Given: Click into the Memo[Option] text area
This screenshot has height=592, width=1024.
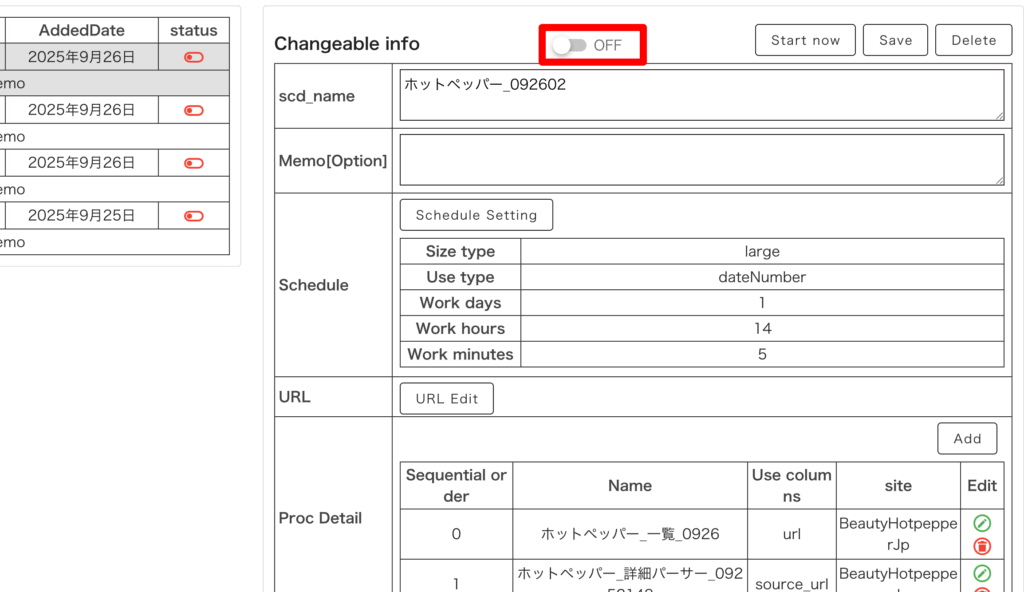Looking at the screenshot, I should click(700, 160).
